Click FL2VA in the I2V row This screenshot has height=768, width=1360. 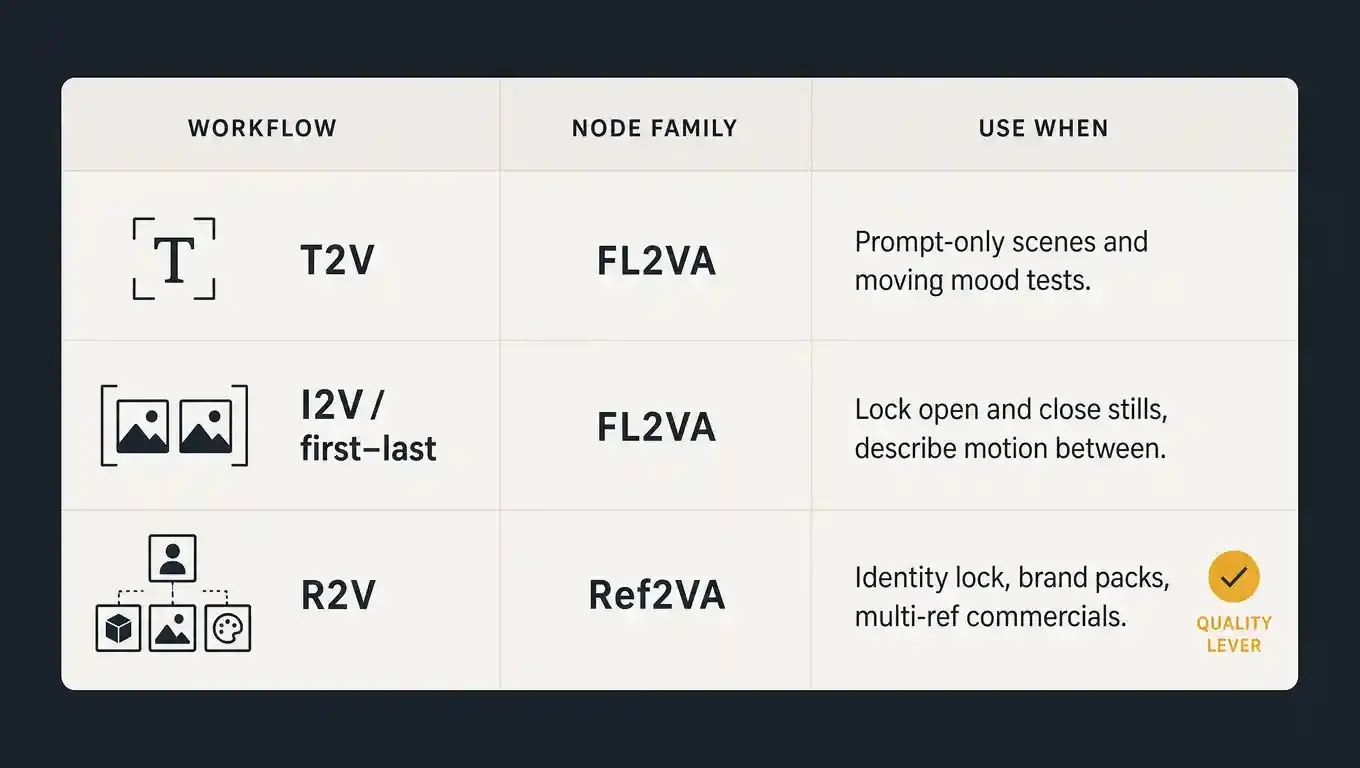pyautogui.click(x=656, y=427)
